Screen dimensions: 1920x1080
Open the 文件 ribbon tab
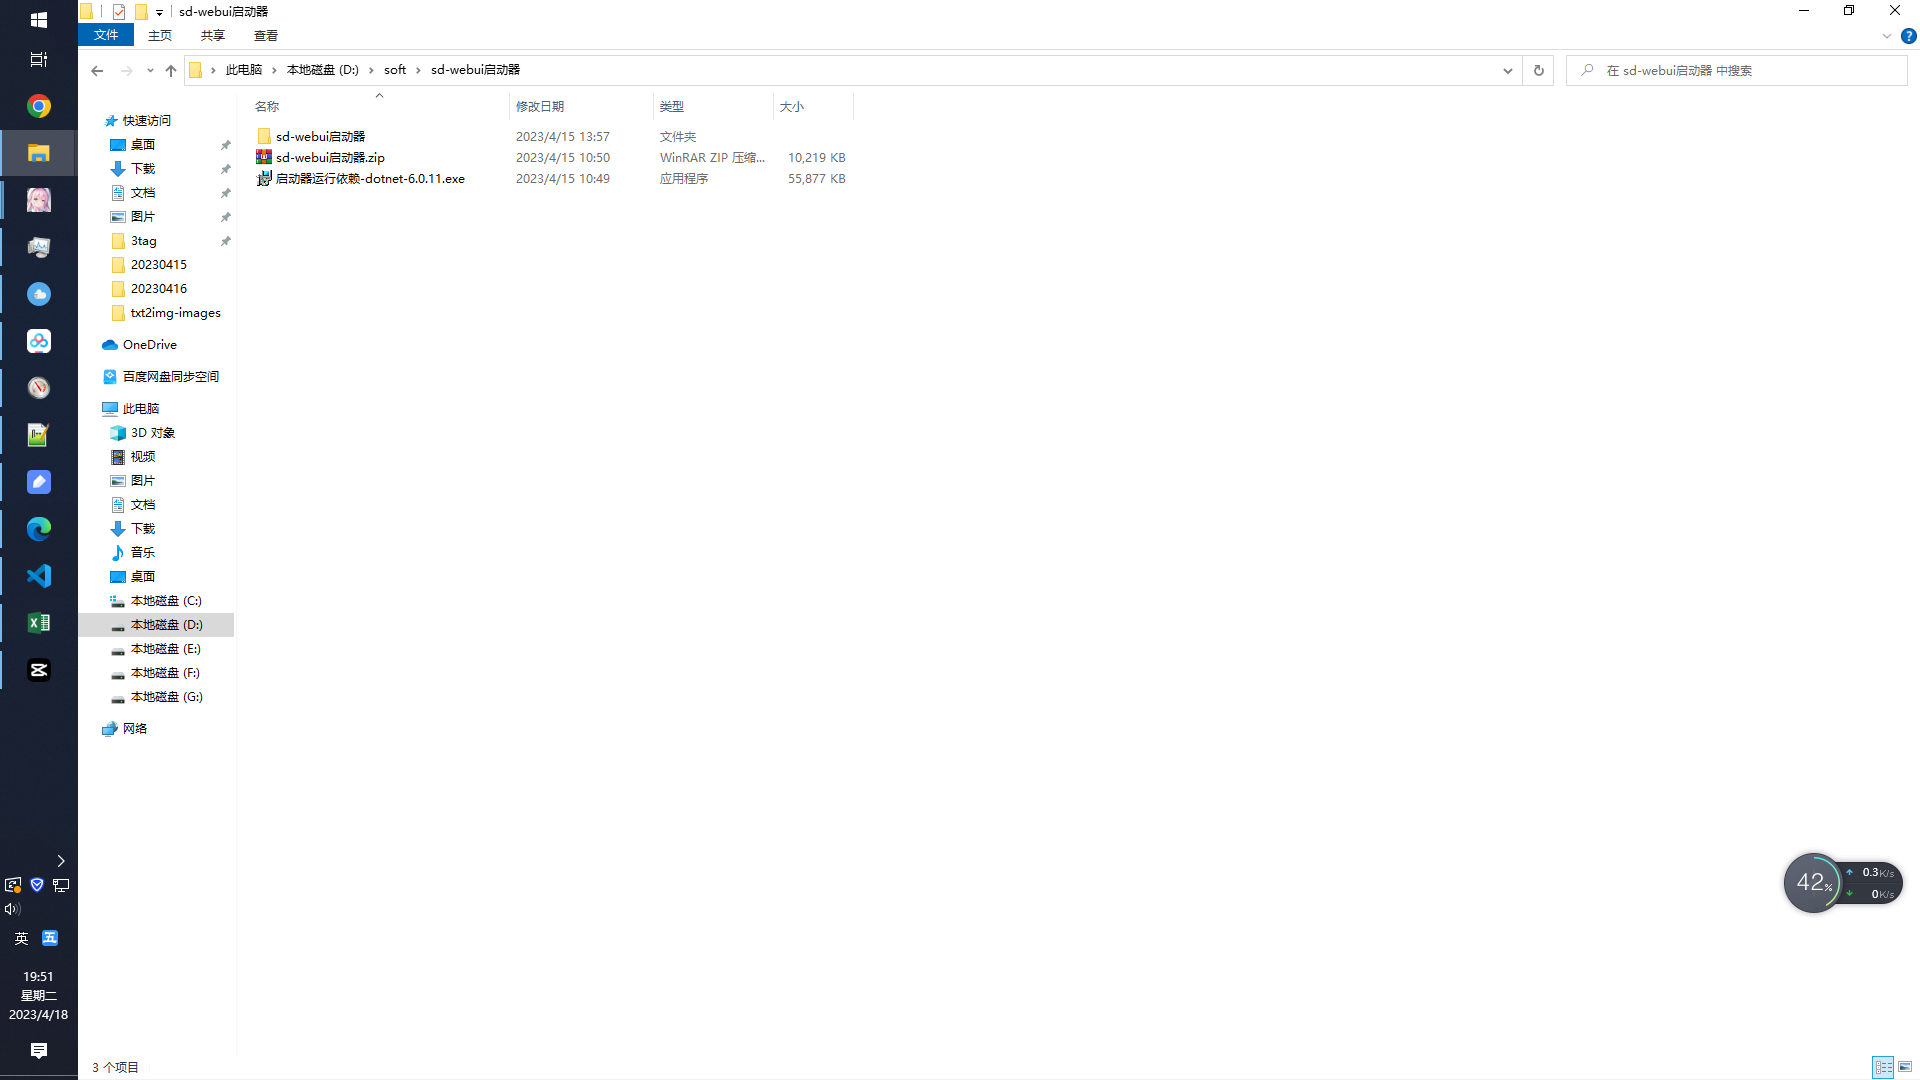click(106, 35)
